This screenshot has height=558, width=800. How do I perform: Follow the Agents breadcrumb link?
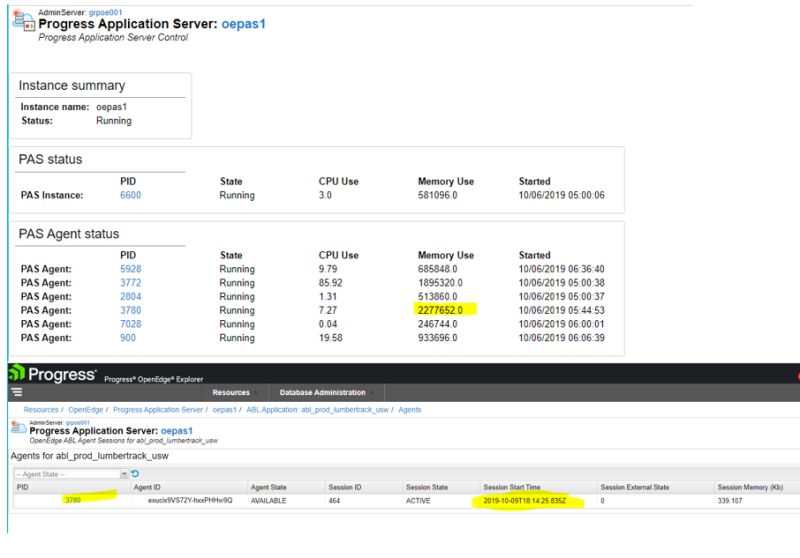tap(410, 410)
